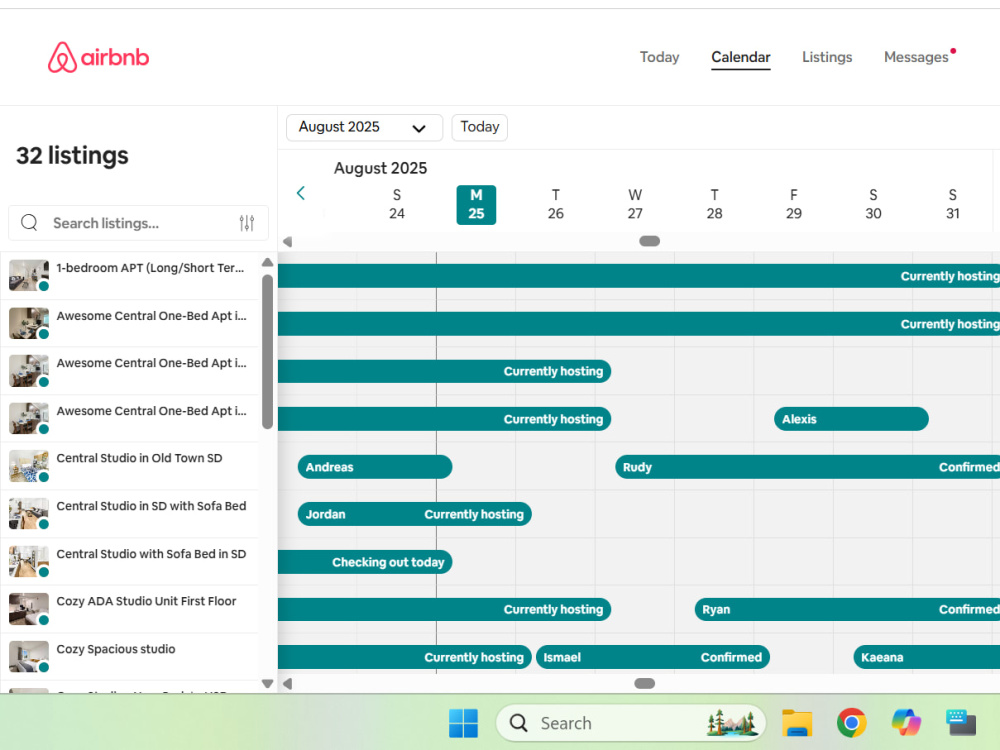1000x750 pixels.
Task: Select Sunday 31 date header
Action: click(953, 205)
